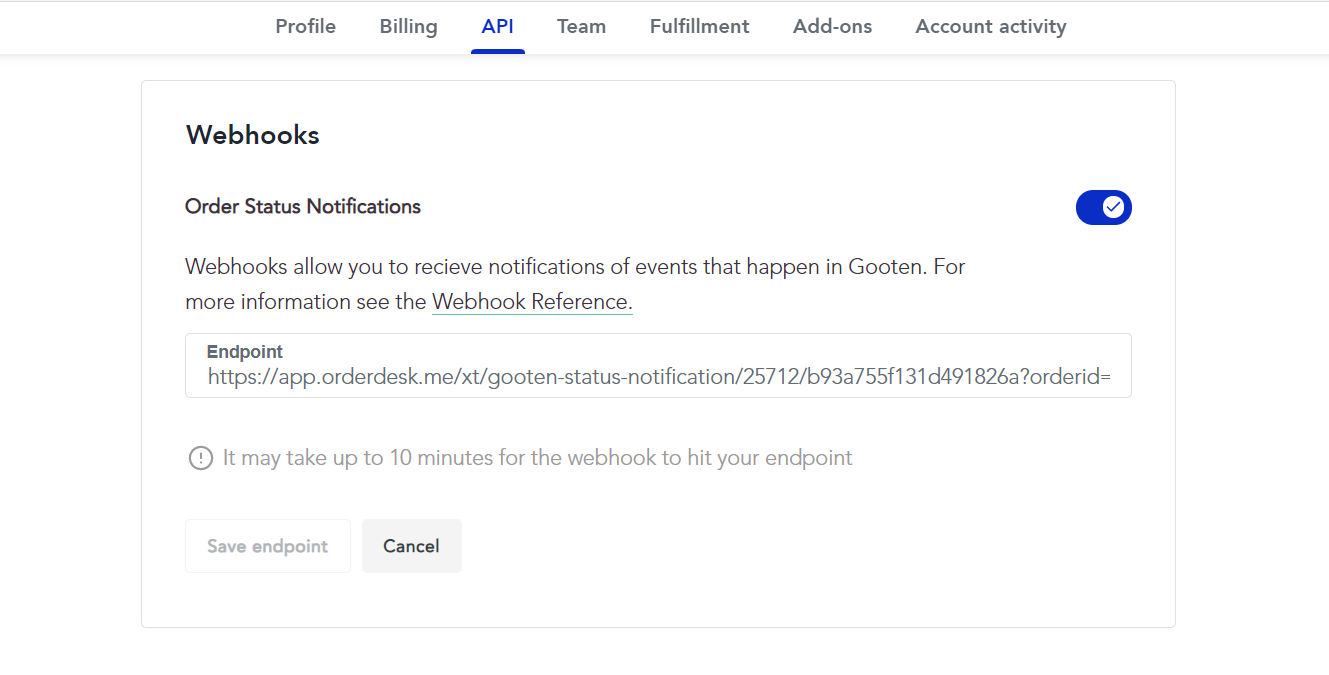Open the Fulfillment tab

[699, 27]
